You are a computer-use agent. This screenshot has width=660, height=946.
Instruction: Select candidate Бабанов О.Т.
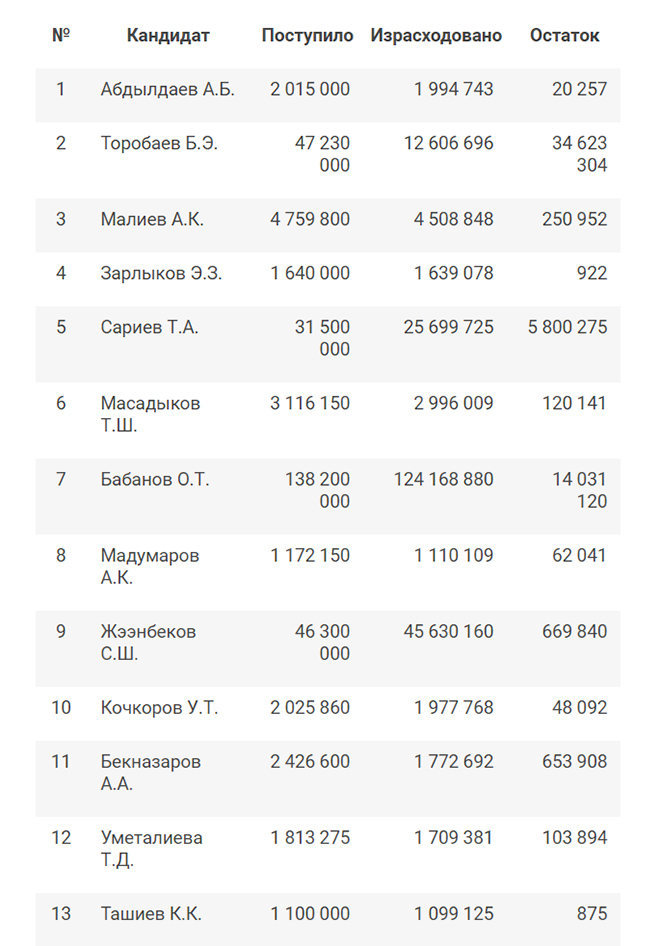(x=155, y=479)
